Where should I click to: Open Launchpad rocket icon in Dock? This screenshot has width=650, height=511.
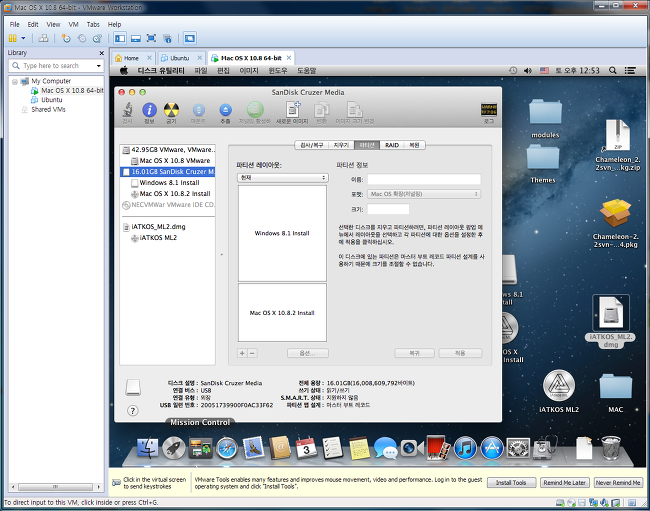174,448
